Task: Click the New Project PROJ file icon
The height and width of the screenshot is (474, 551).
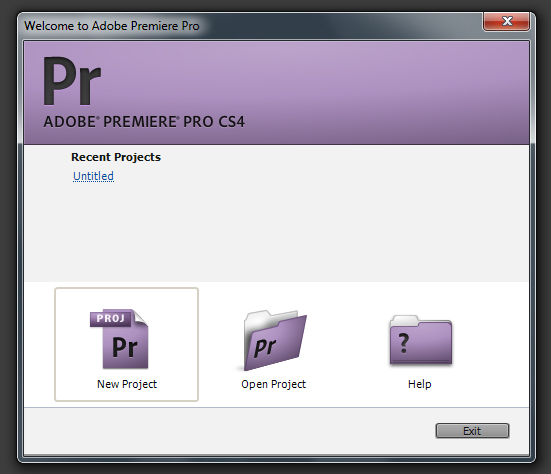Action: point(119,339)
